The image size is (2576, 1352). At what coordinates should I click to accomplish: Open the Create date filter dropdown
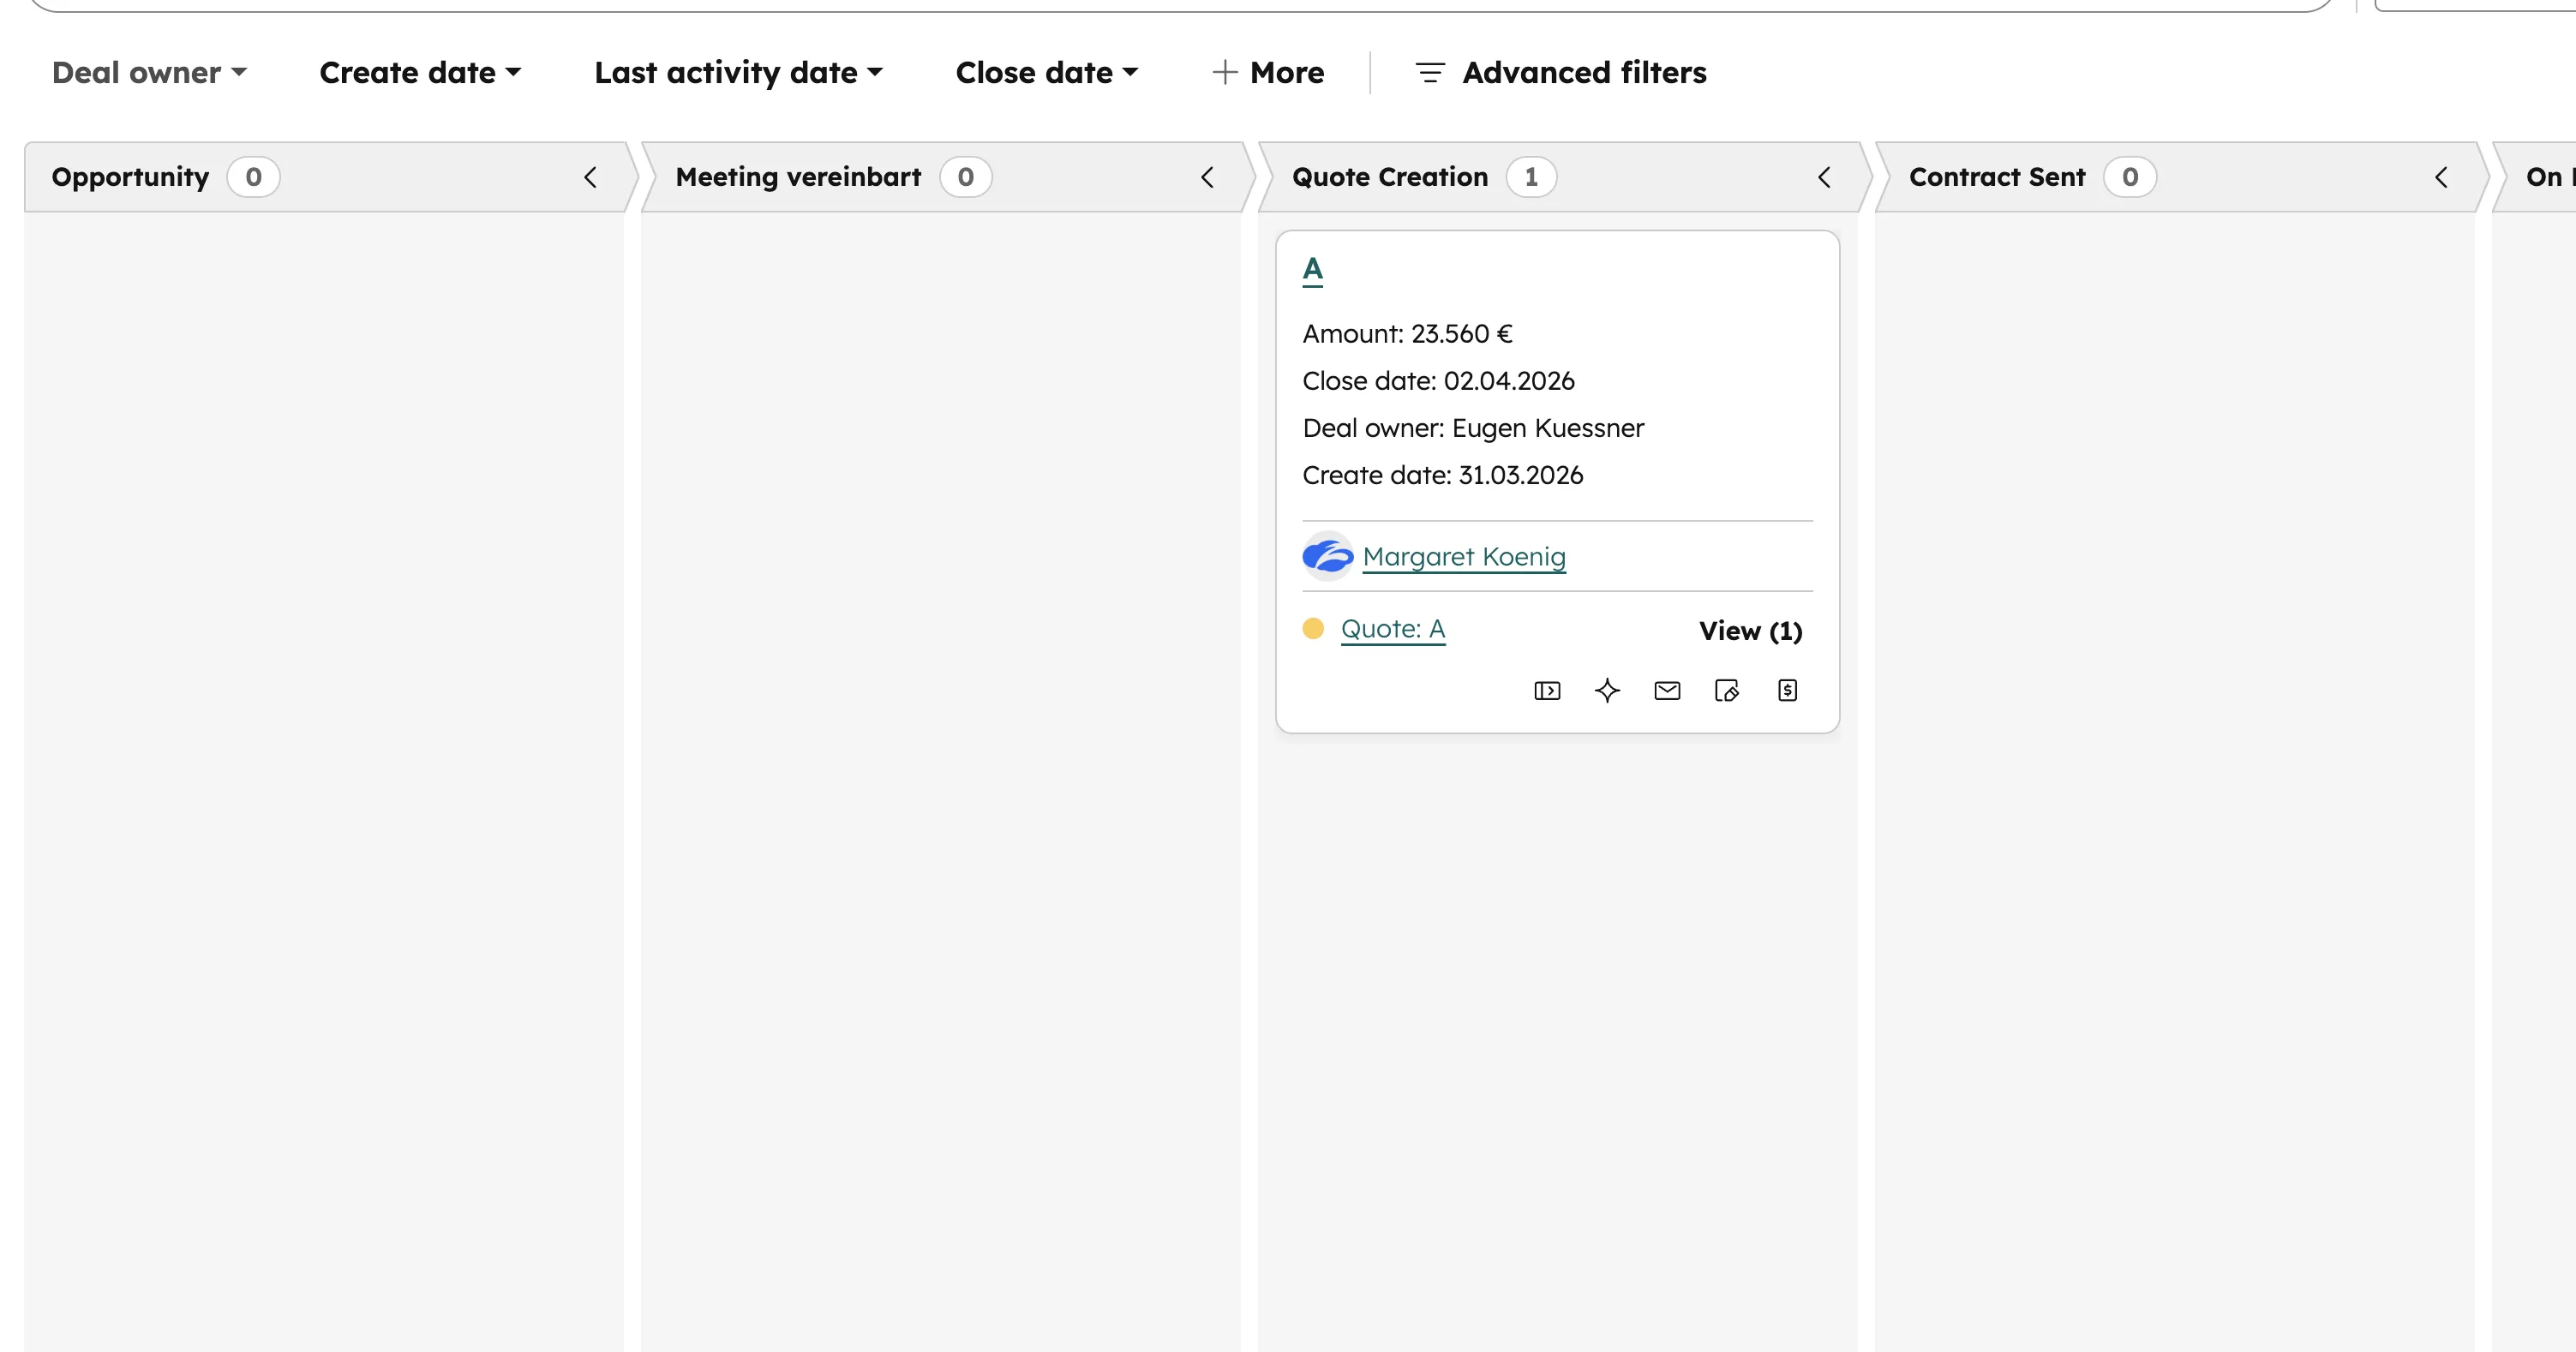[x=419, y=72]
